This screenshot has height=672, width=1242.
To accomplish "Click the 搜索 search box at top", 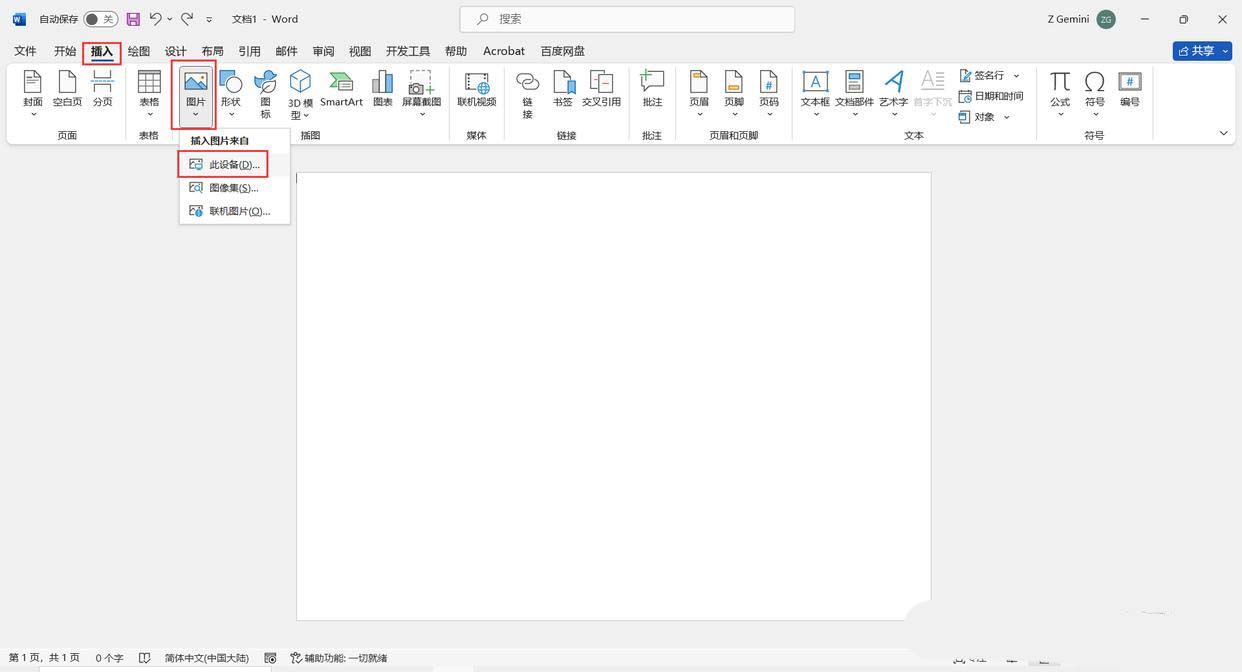I will pos(620,18).
